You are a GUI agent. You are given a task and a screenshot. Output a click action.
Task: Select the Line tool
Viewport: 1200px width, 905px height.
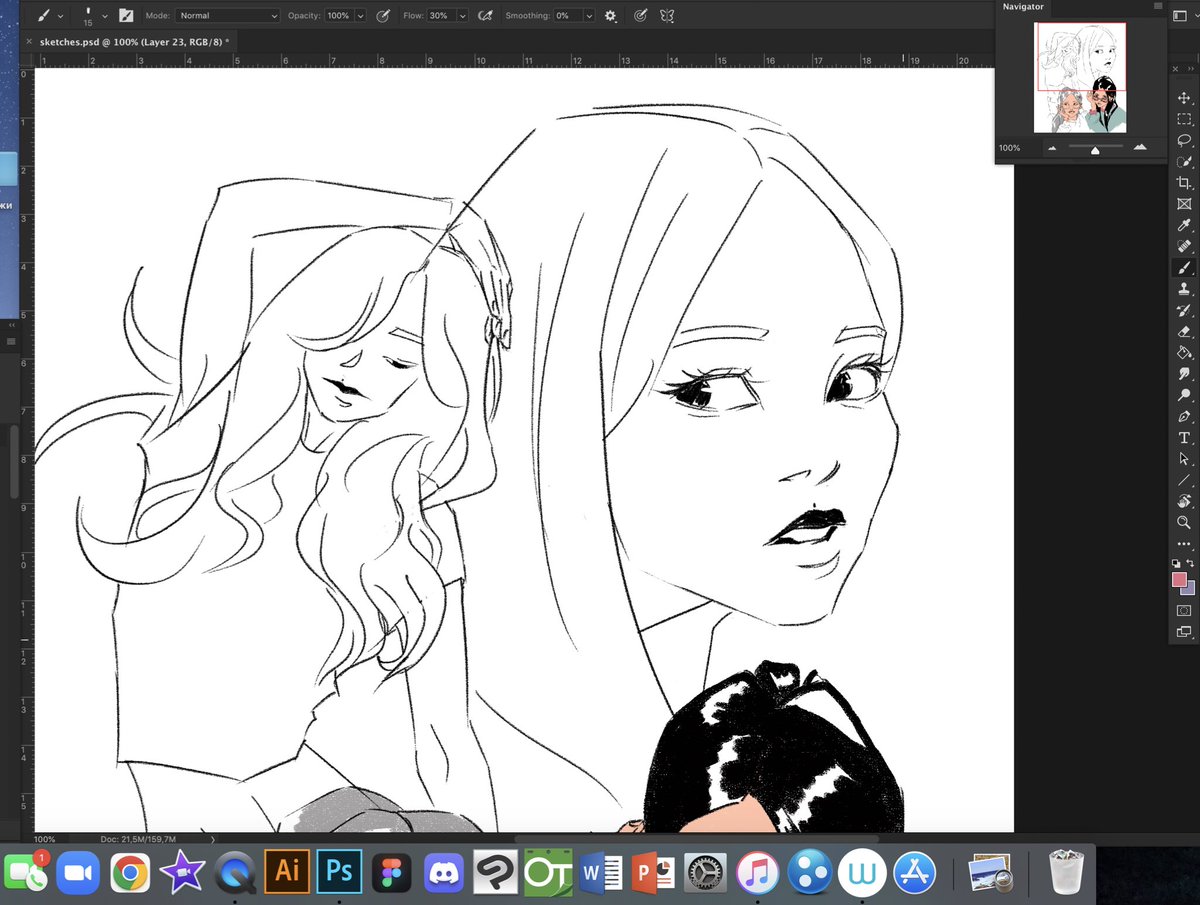(1184, 480)
